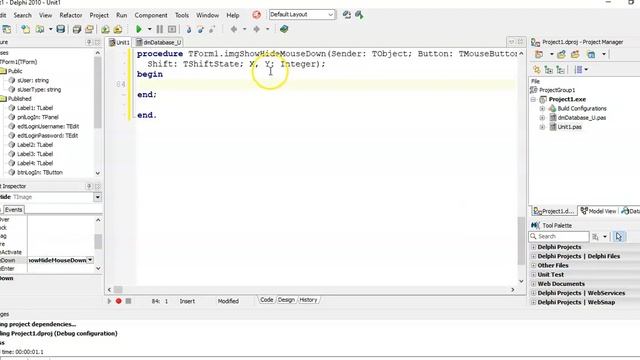Open the Tools menu
Viewport: 640px width, 360px height.
click(182, 15)
